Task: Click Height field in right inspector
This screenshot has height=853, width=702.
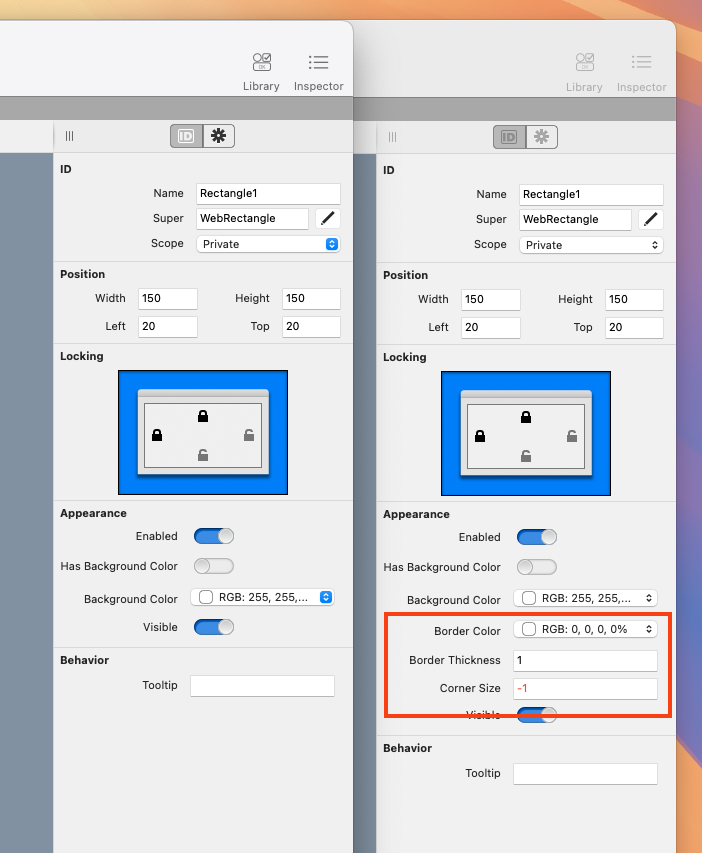Action: pyautogui.click(x=634, y=300)
